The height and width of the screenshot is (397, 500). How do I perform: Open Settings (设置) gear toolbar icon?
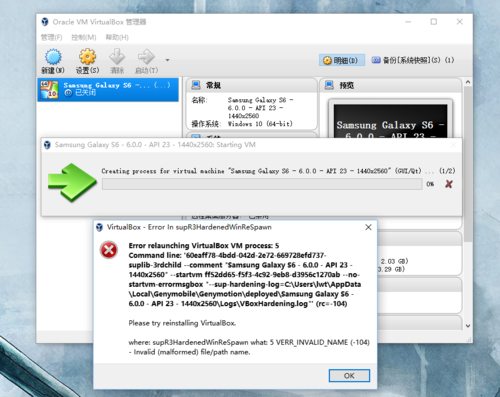click(87, 57)
